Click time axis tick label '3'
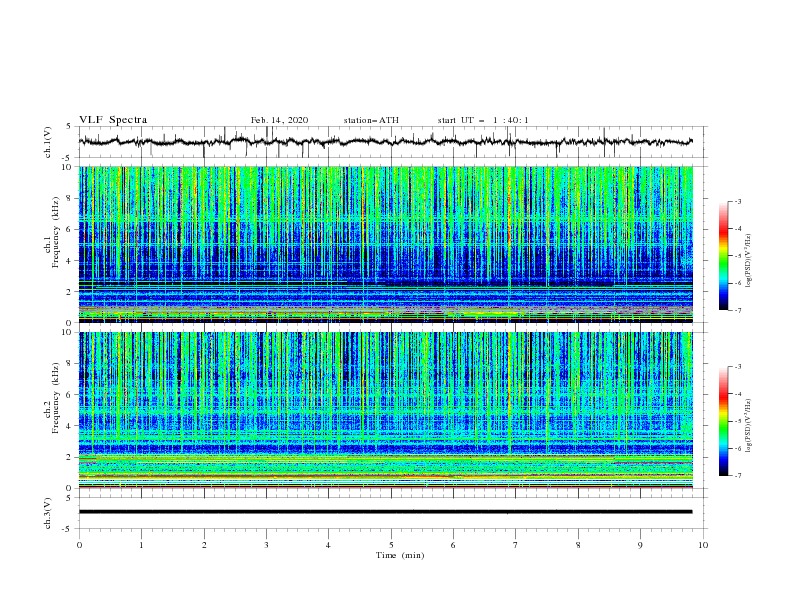Image resolution: width=792 pixels, height=612 pixels. tap(266, 545)
